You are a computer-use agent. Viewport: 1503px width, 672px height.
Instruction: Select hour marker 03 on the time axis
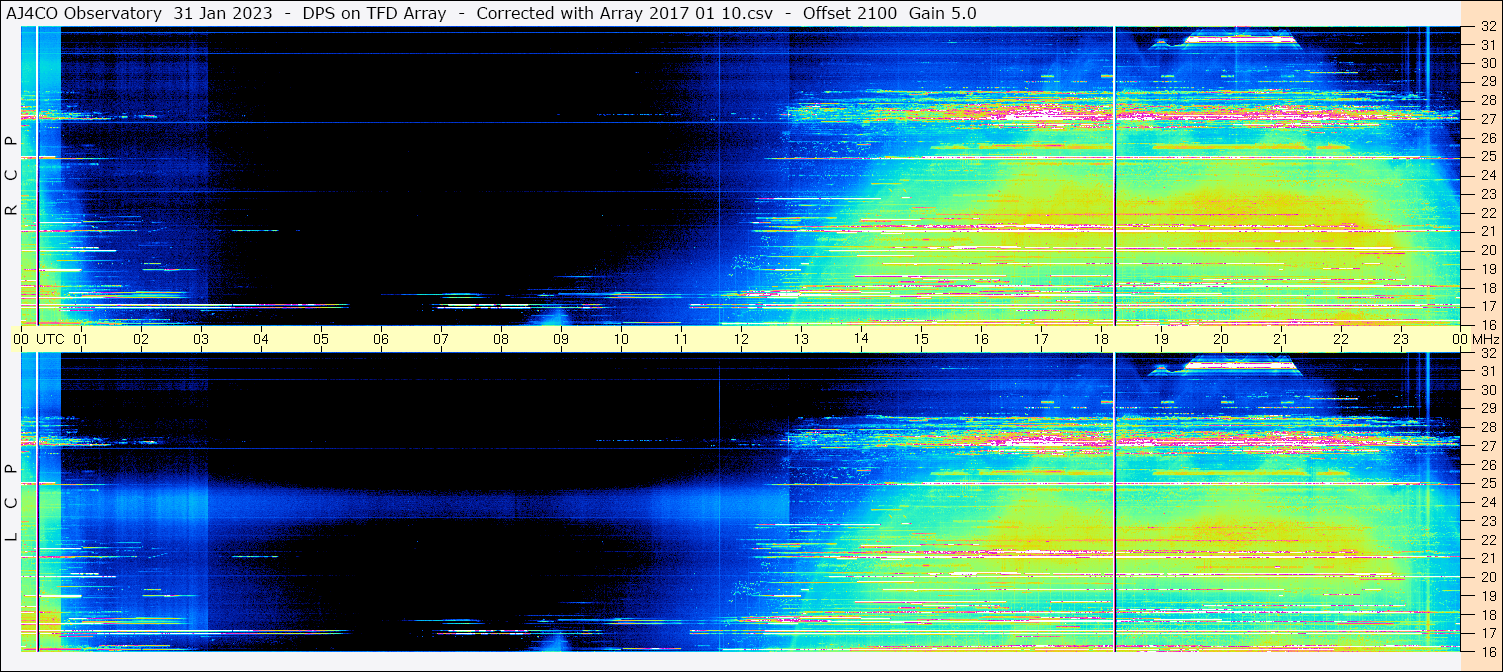pos(201,339)
